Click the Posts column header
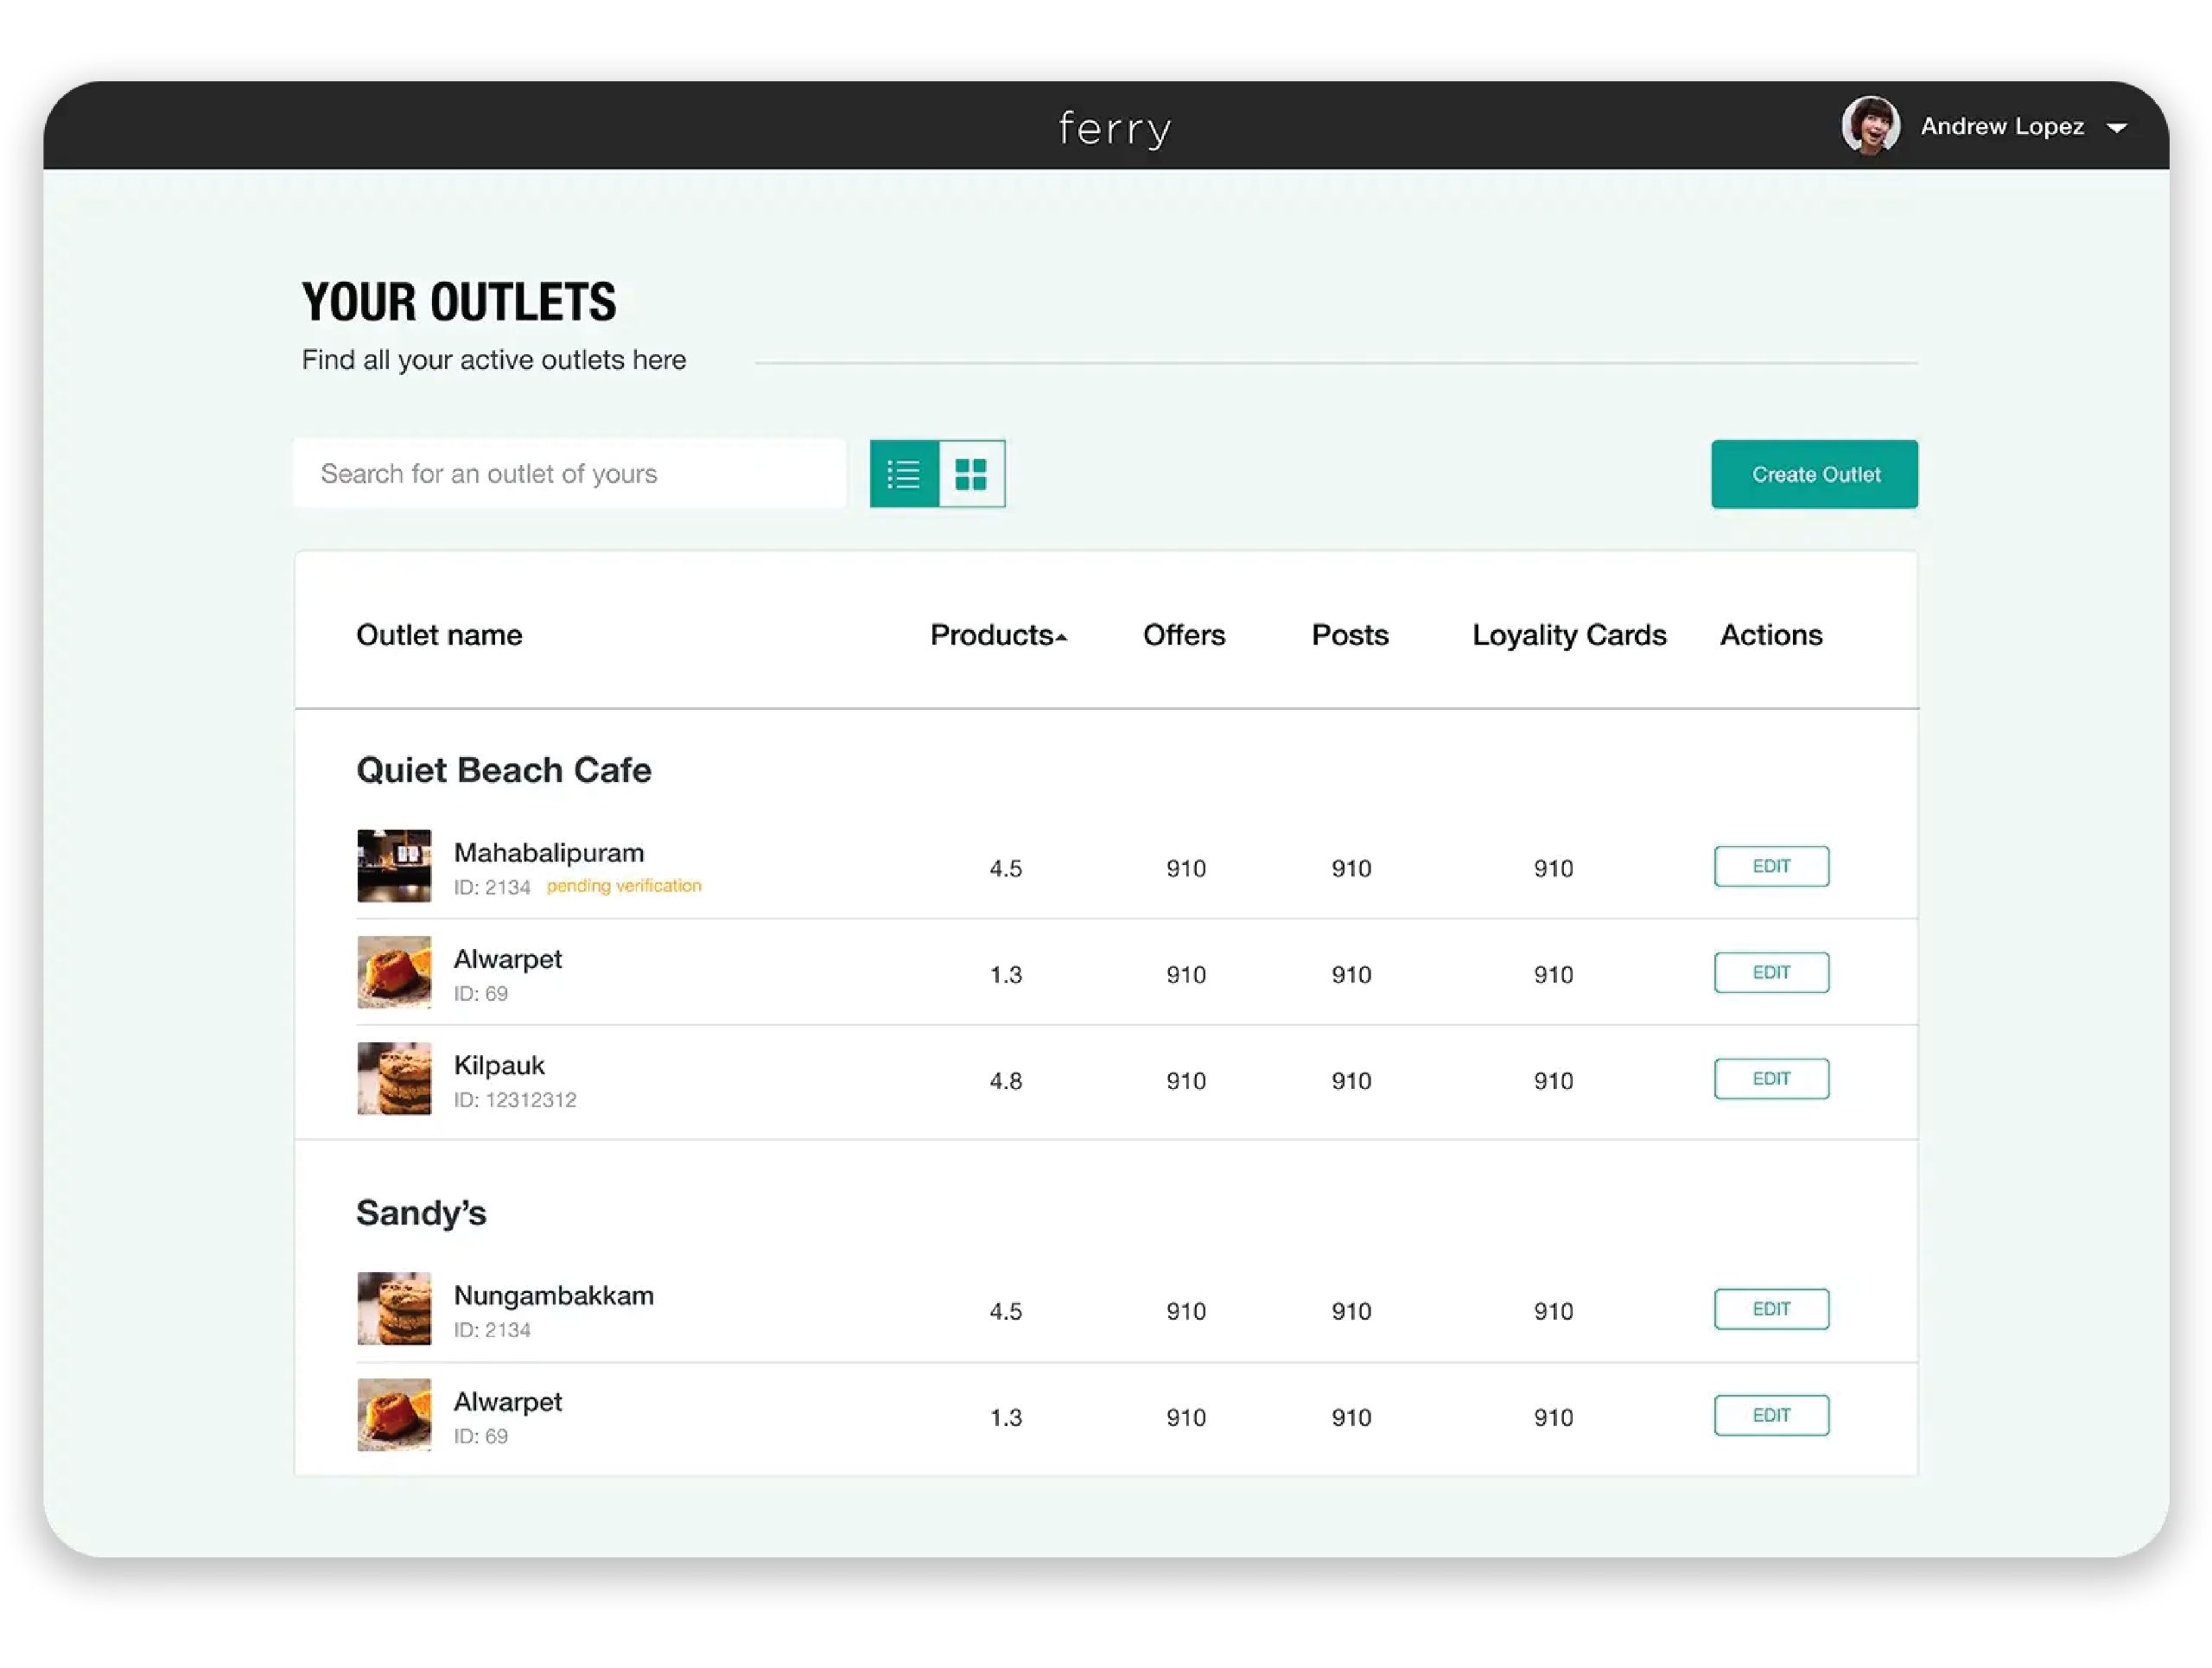 [1349, 635]
